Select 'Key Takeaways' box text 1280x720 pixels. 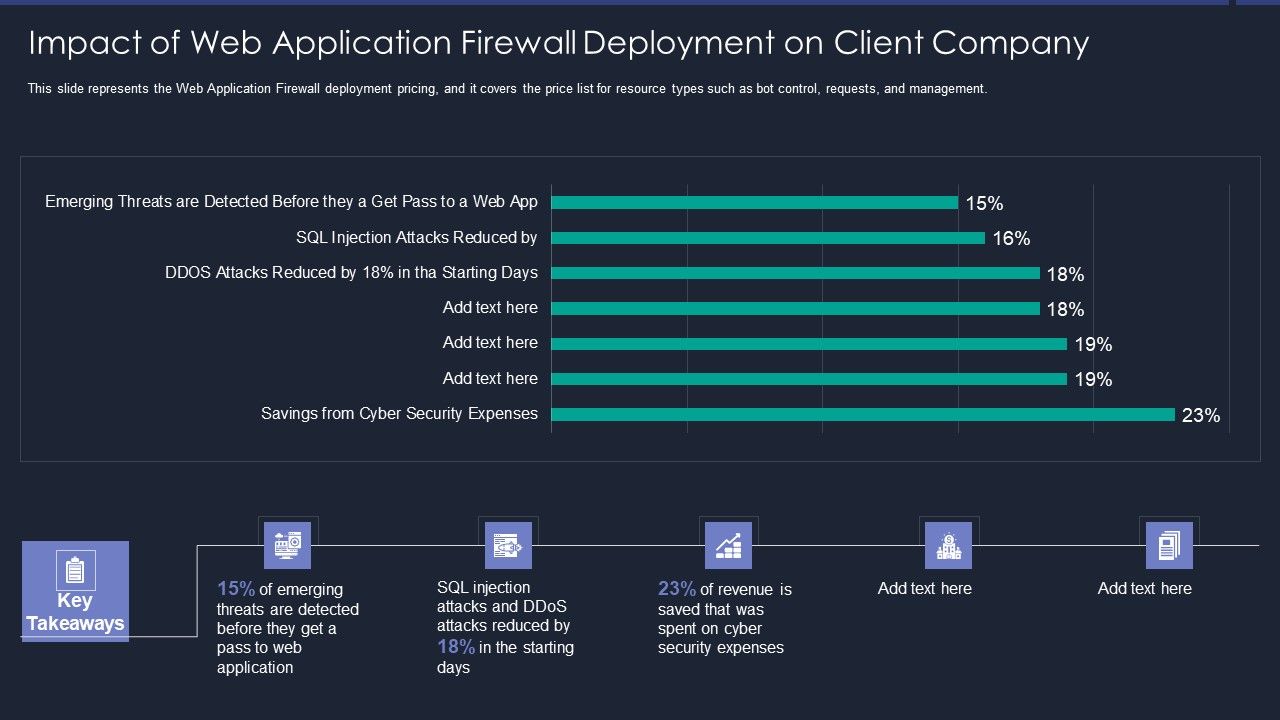(x=75, y=613)
